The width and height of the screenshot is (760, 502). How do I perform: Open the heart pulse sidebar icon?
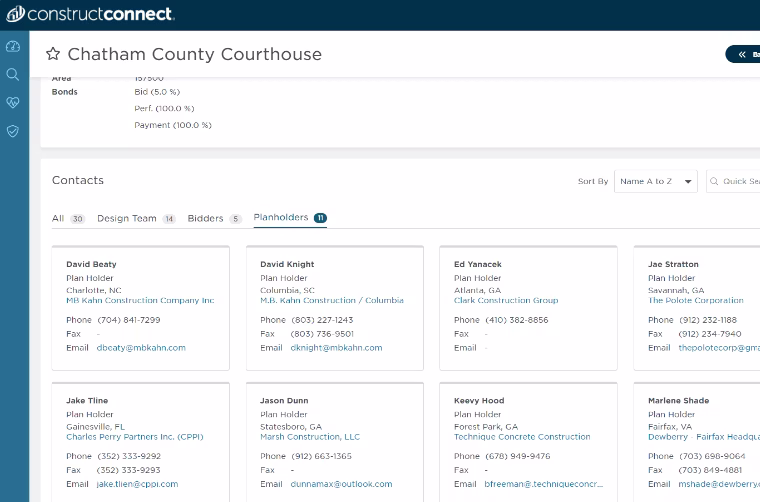(x=13, y=102)
